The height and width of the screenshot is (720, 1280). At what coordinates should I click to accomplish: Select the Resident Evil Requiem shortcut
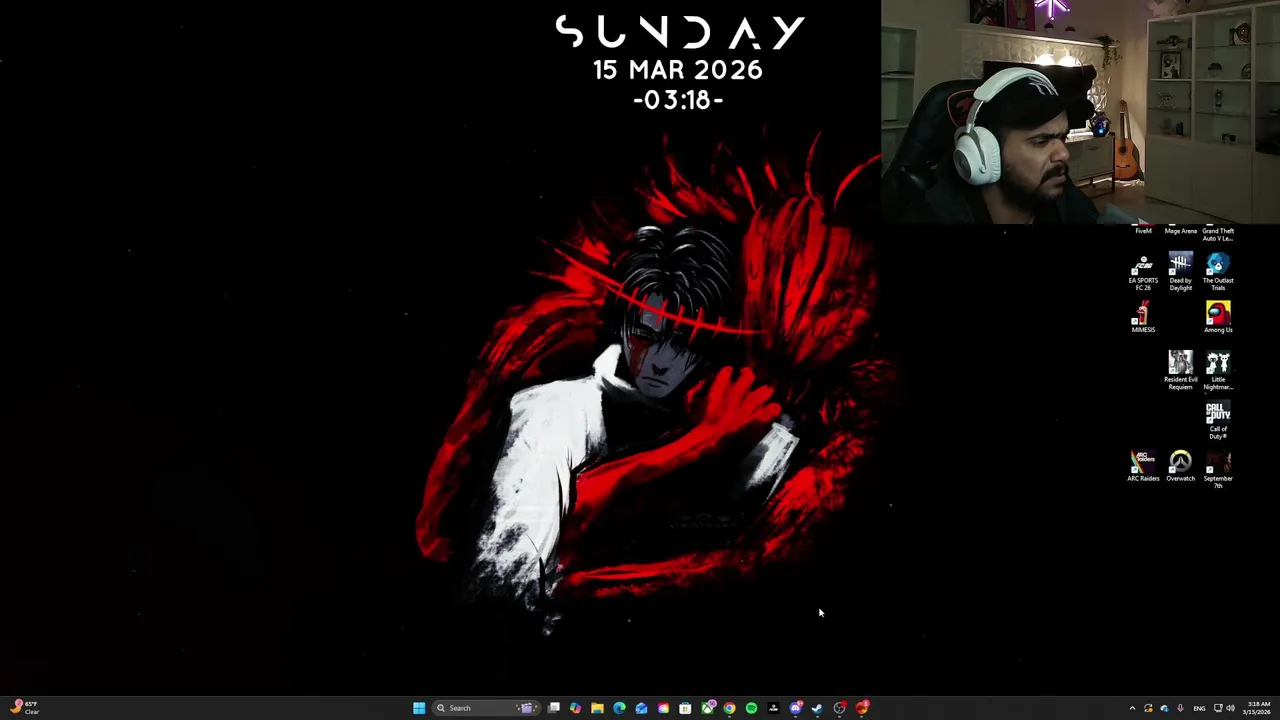(1180, 370)
